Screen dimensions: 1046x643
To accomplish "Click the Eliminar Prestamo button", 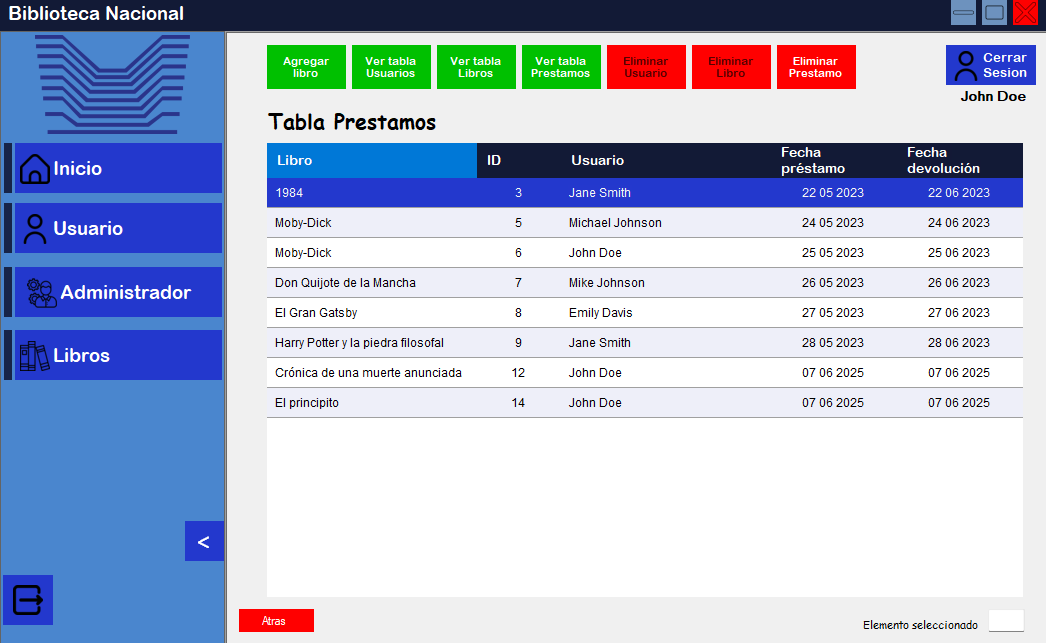I will click(816, 67).
